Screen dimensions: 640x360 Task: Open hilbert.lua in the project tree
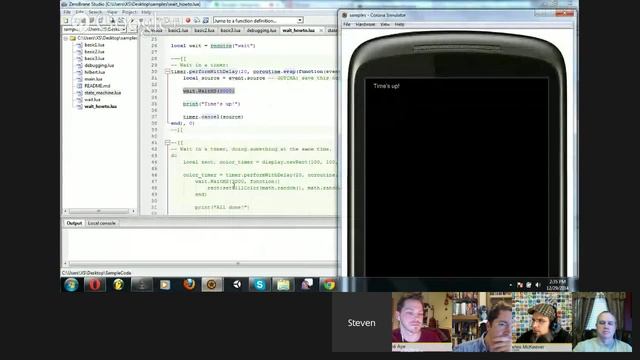pos(95,72)
